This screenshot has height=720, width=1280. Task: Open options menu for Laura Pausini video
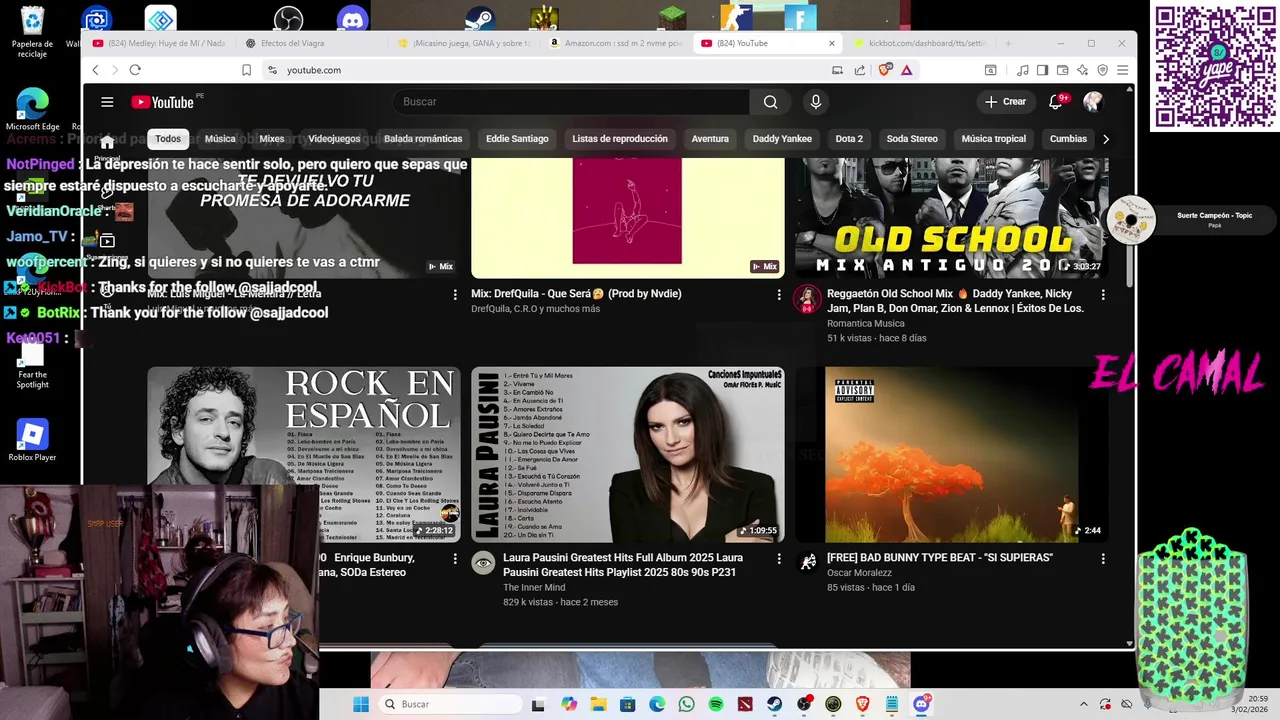(779, 559)
